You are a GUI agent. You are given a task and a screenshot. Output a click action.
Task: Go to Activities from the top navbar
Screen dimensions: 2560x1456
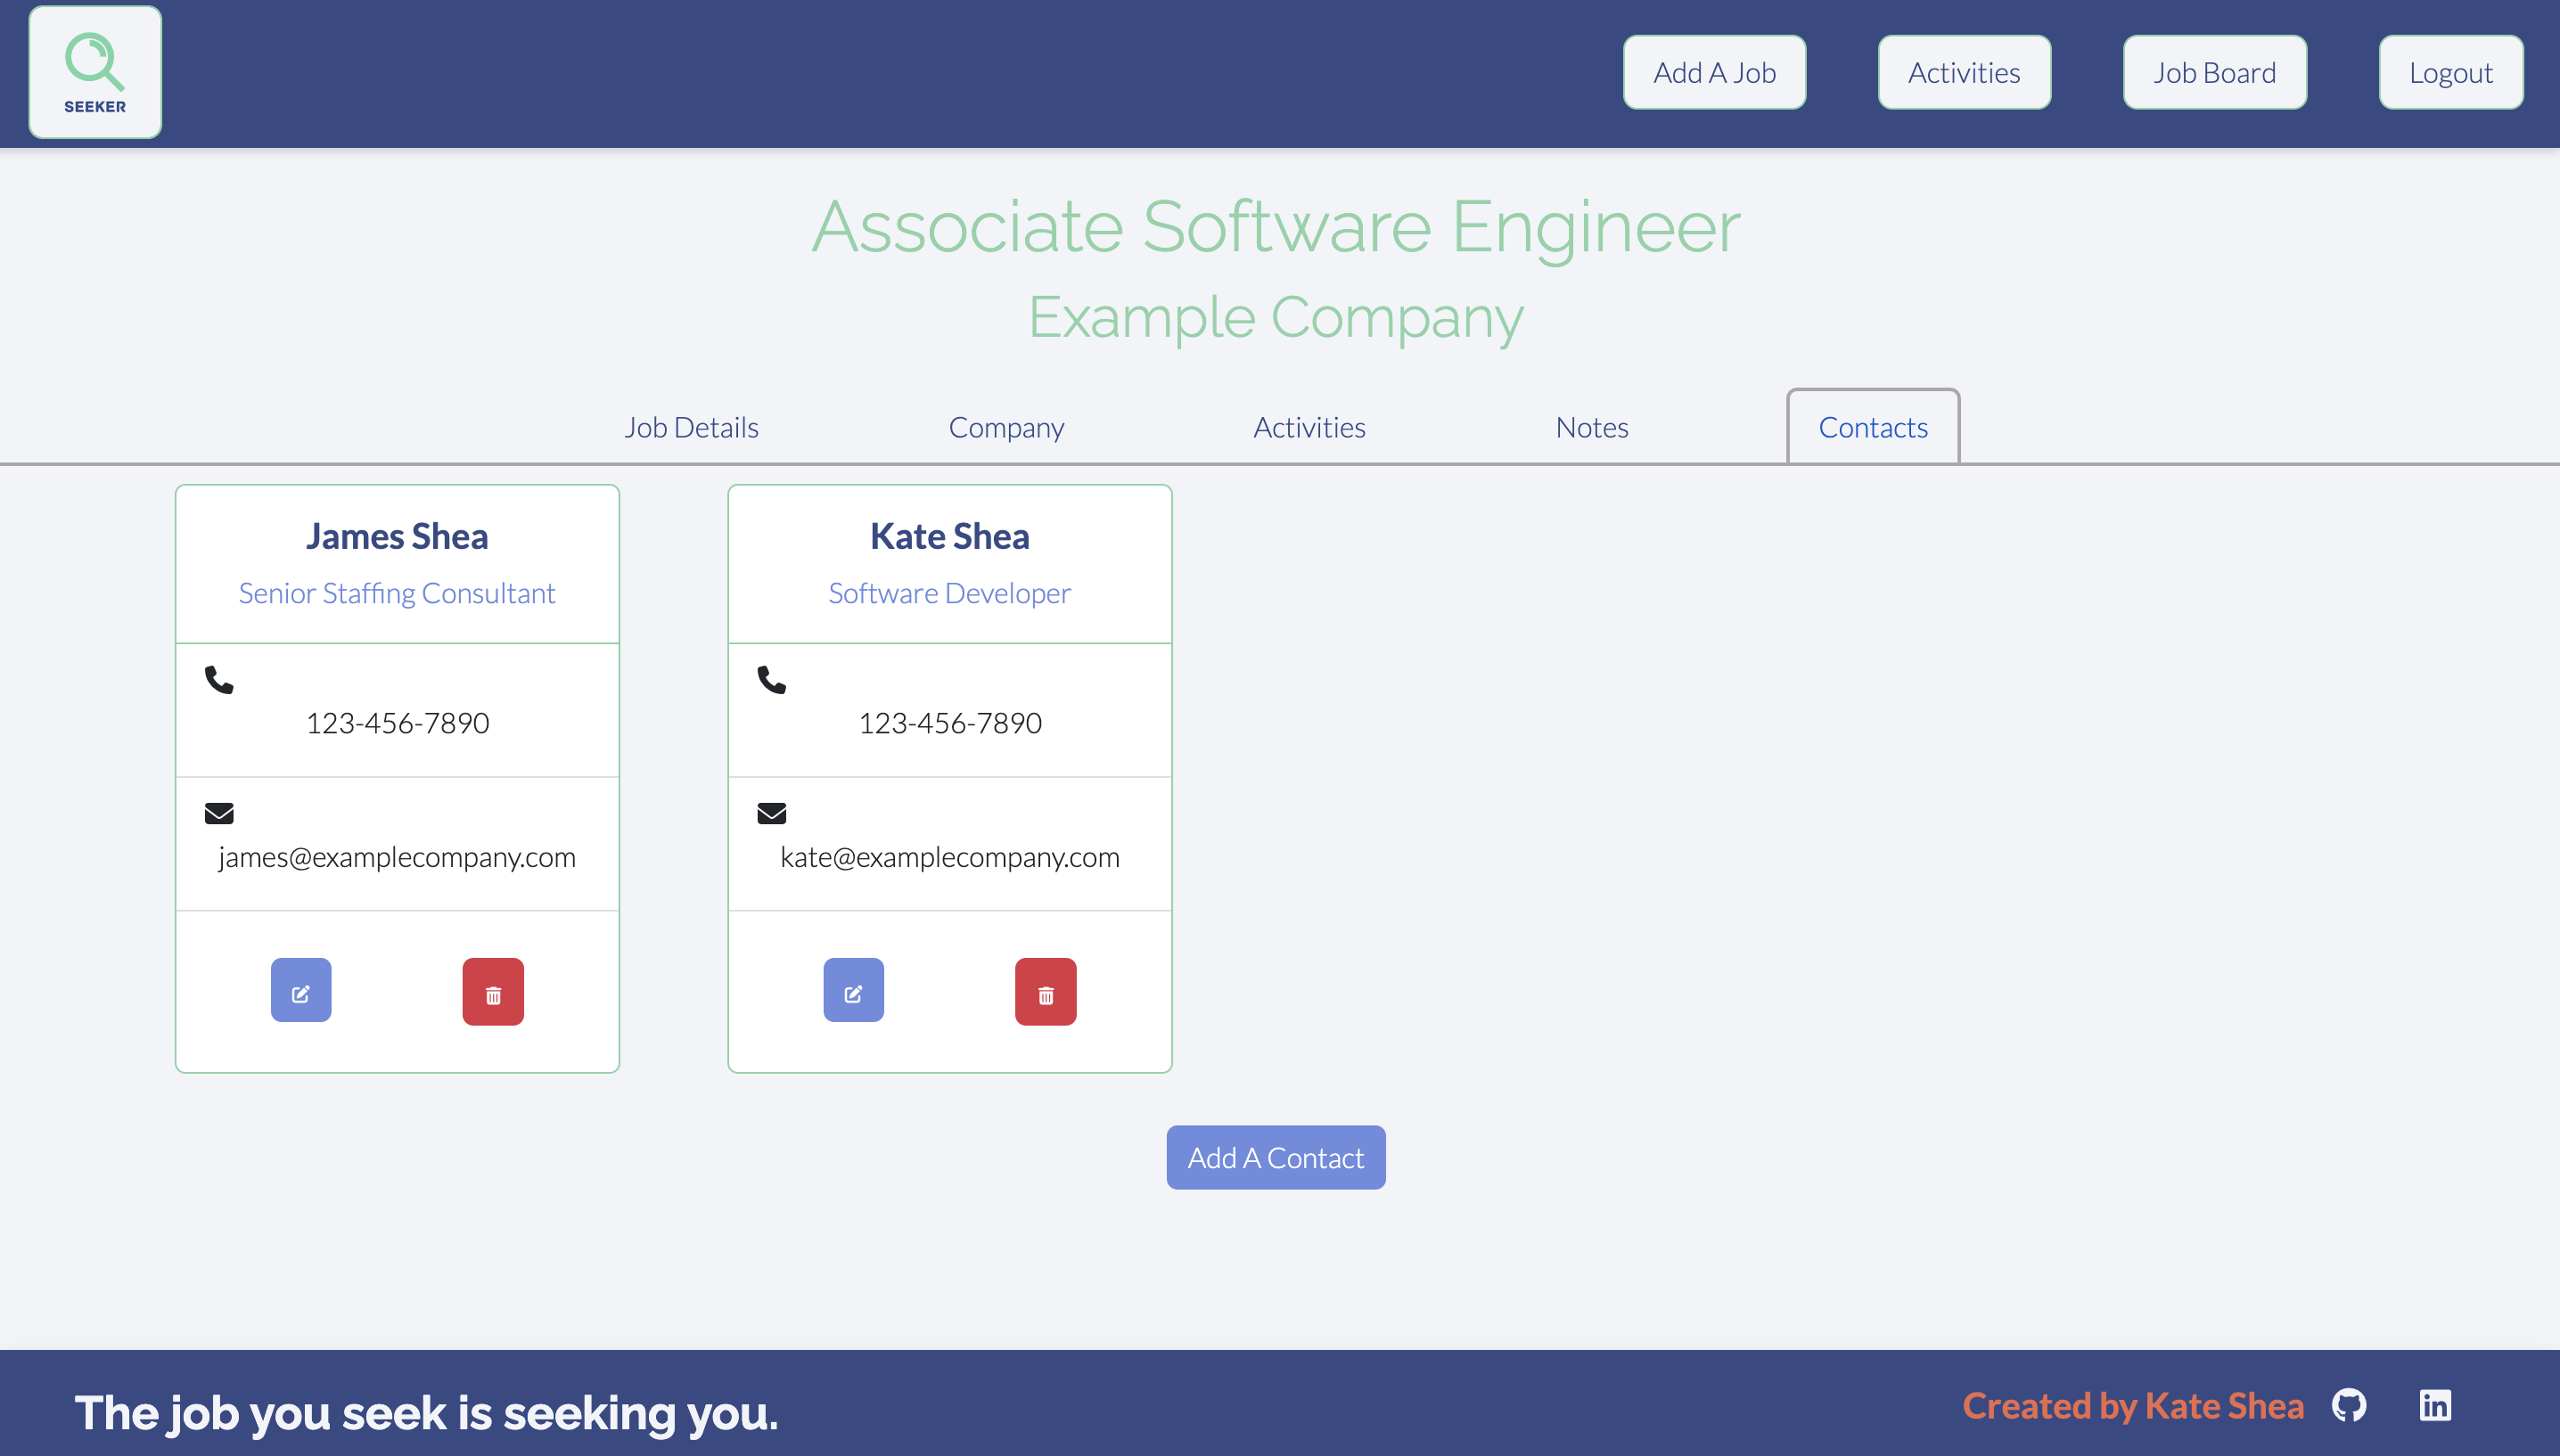coord(1964,72)
